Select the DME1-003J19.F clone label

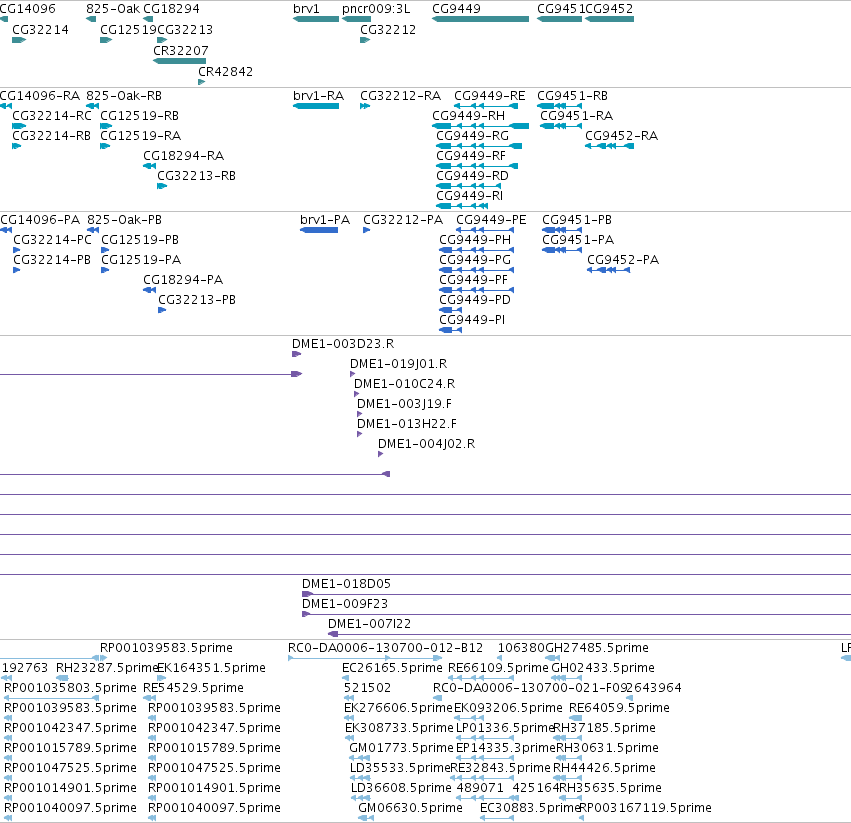tap(404, 404)
